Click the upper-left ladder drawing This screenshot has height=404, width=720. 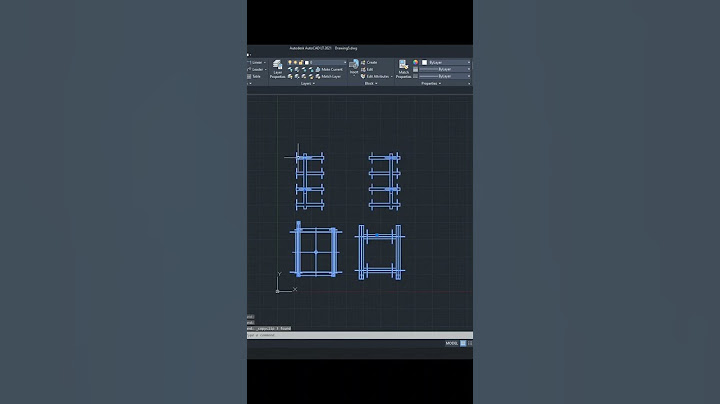(309, 181)
